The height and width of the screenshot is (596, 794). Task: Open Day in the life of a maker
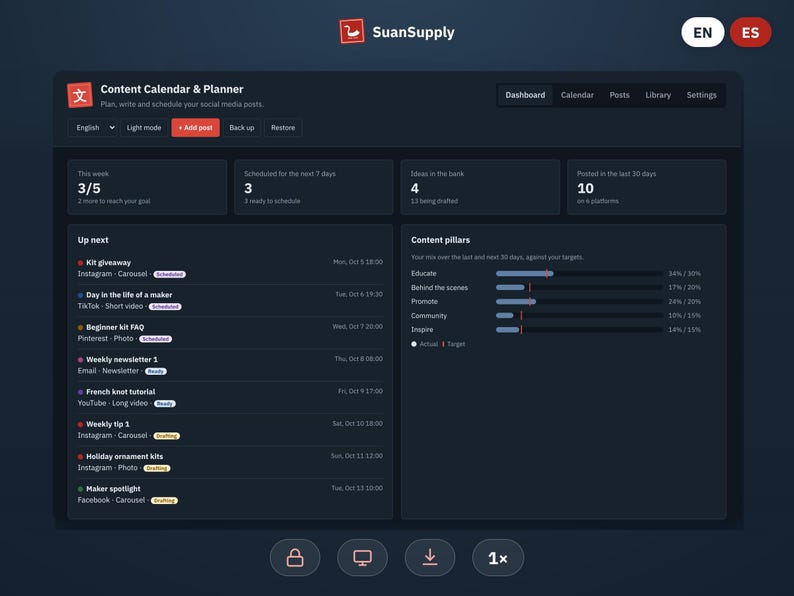(x=230, y=300)
